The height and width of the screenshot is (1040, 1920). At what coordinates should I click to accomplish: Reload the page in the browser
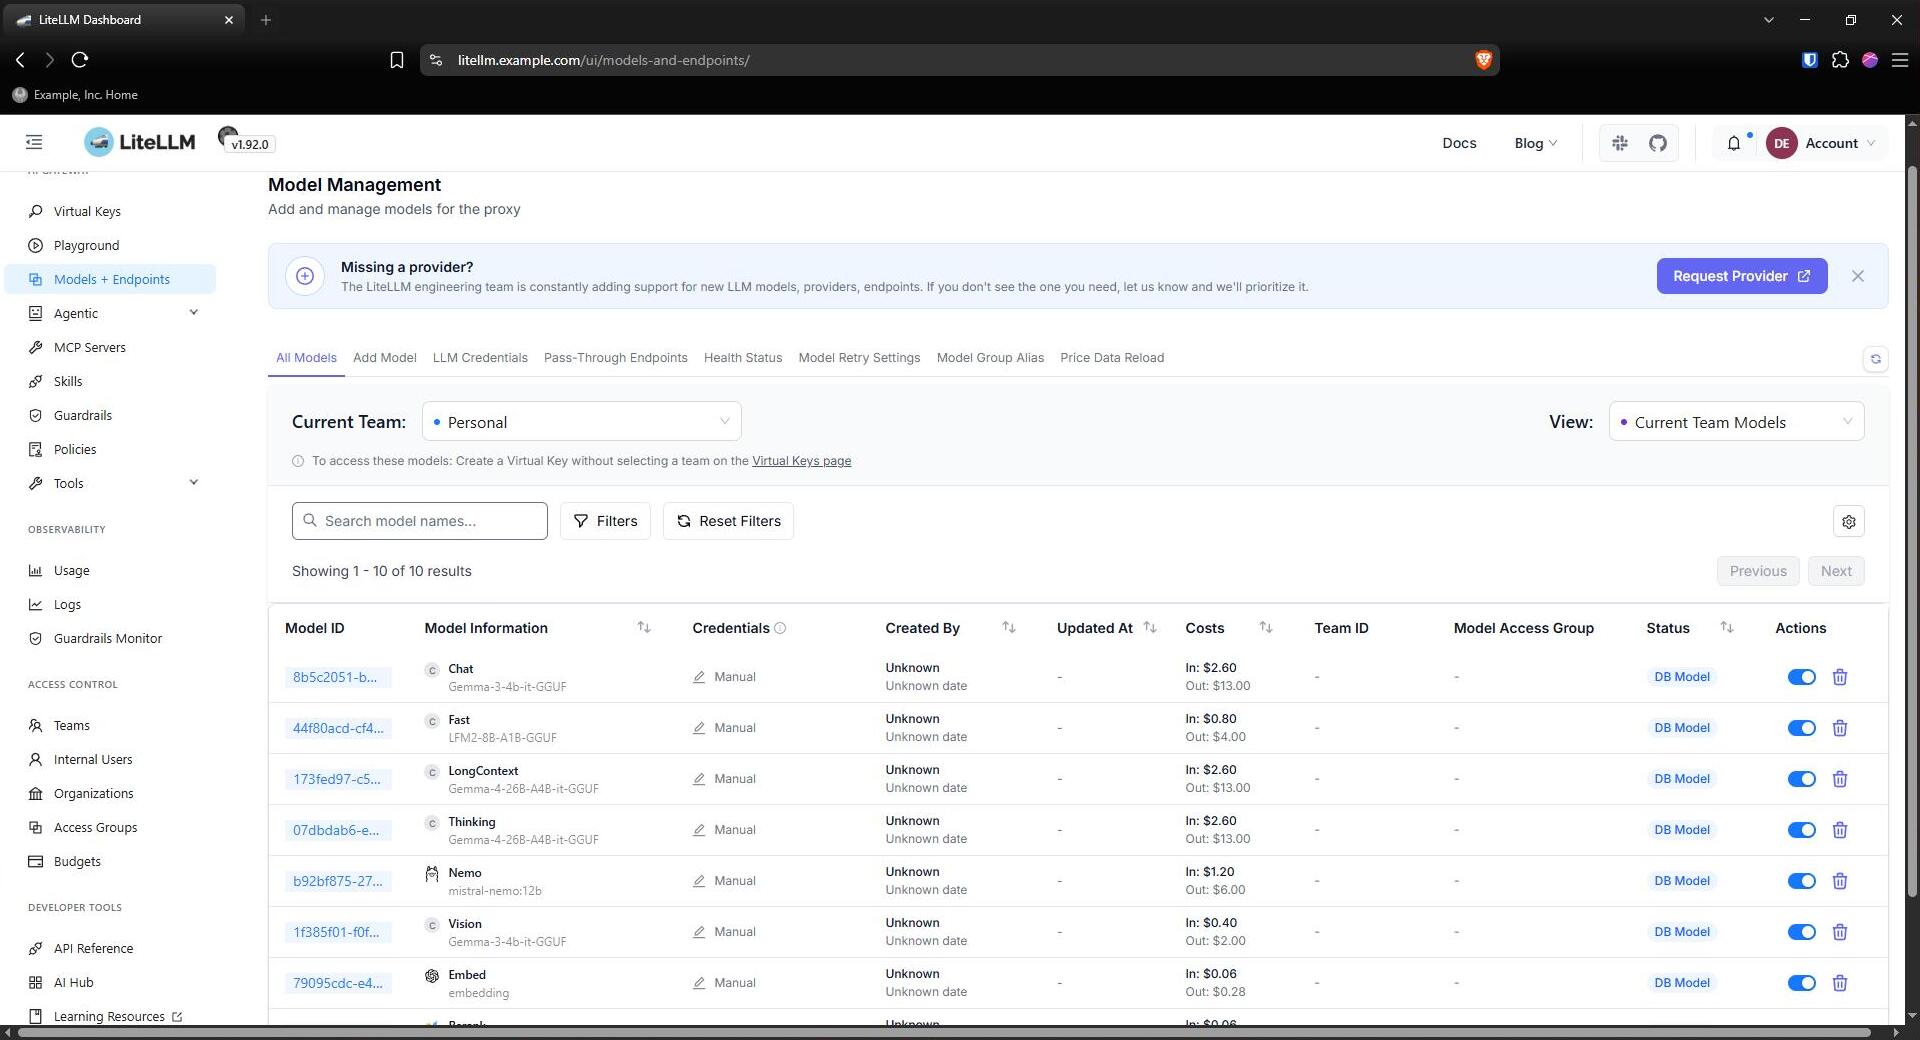click(x=80, y=60)
